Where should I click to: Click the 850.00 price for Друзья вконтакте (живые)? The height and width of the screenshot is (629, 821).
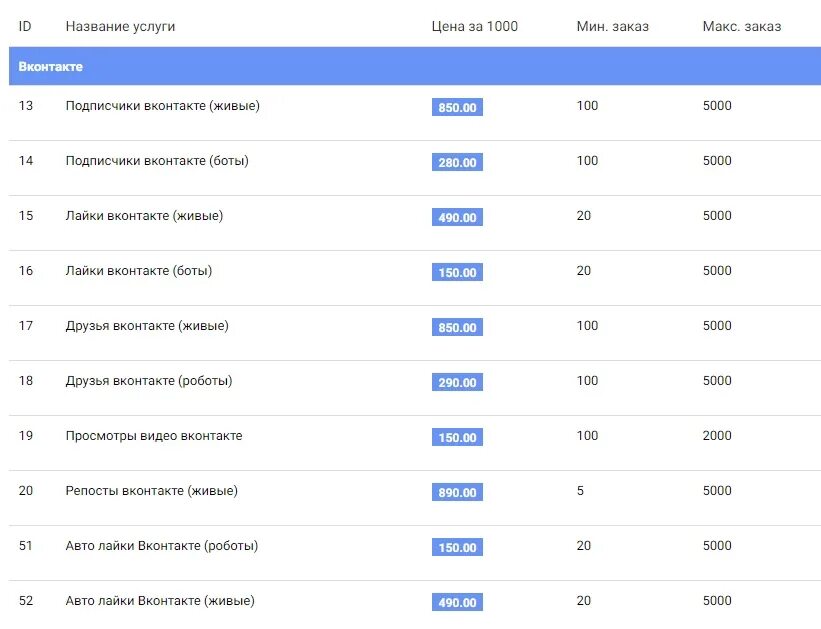[x=457, y=327]
